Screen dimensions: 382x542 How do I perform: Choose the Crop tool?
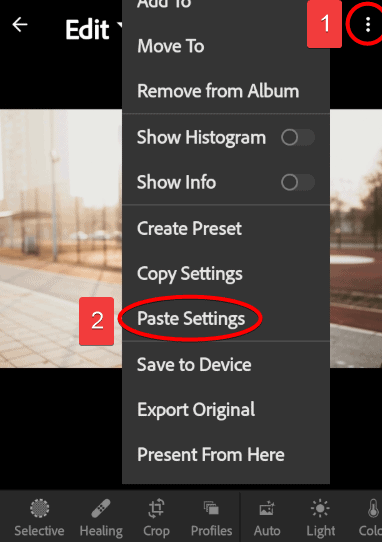click(x=156, y=517)
